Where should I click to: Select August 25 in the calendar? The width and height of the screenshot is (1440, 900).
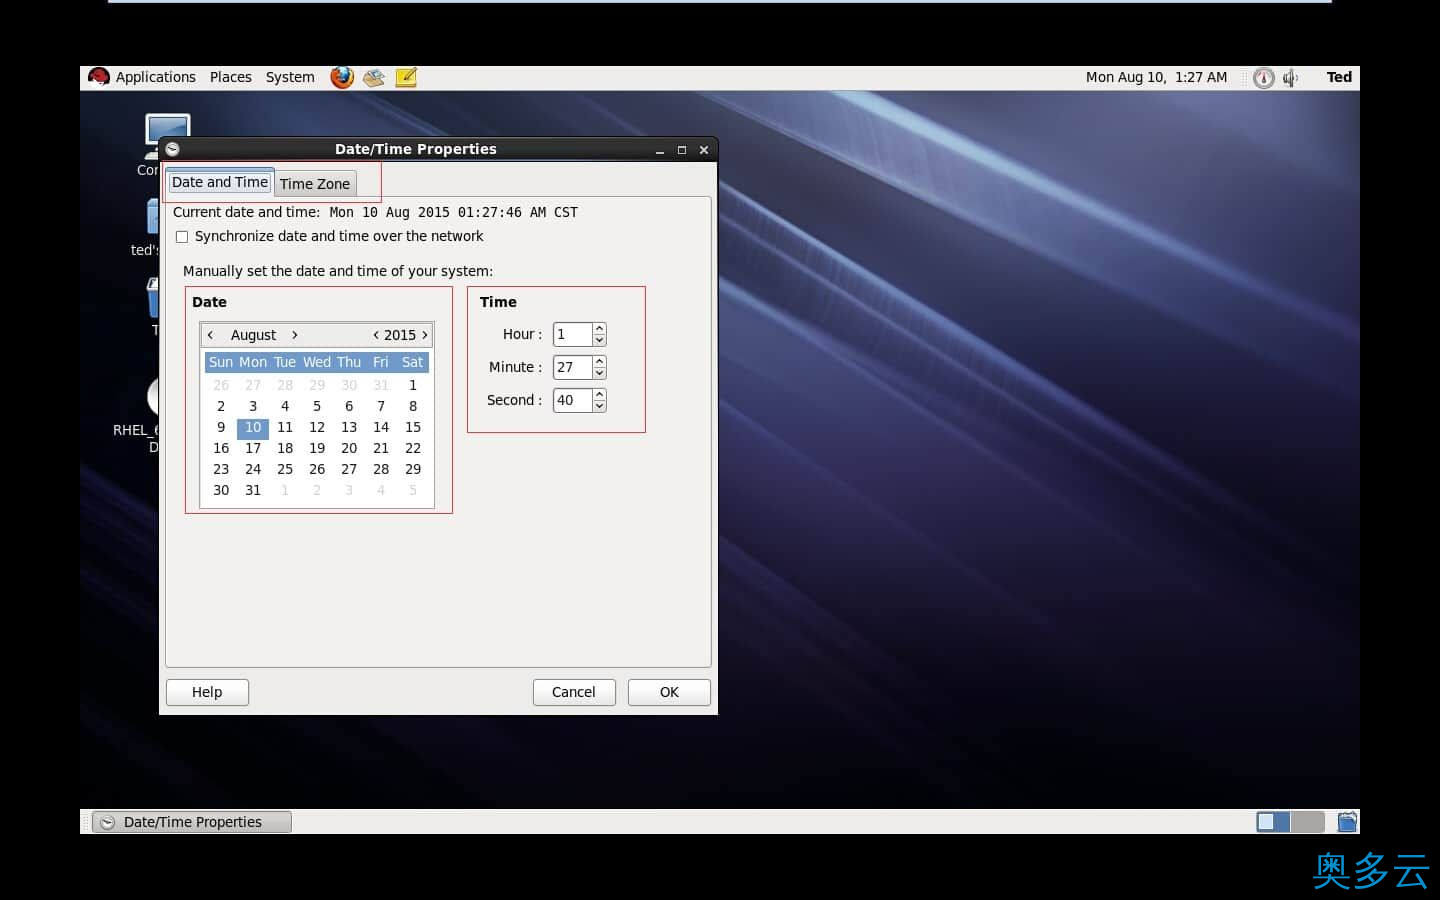(285, 469)
